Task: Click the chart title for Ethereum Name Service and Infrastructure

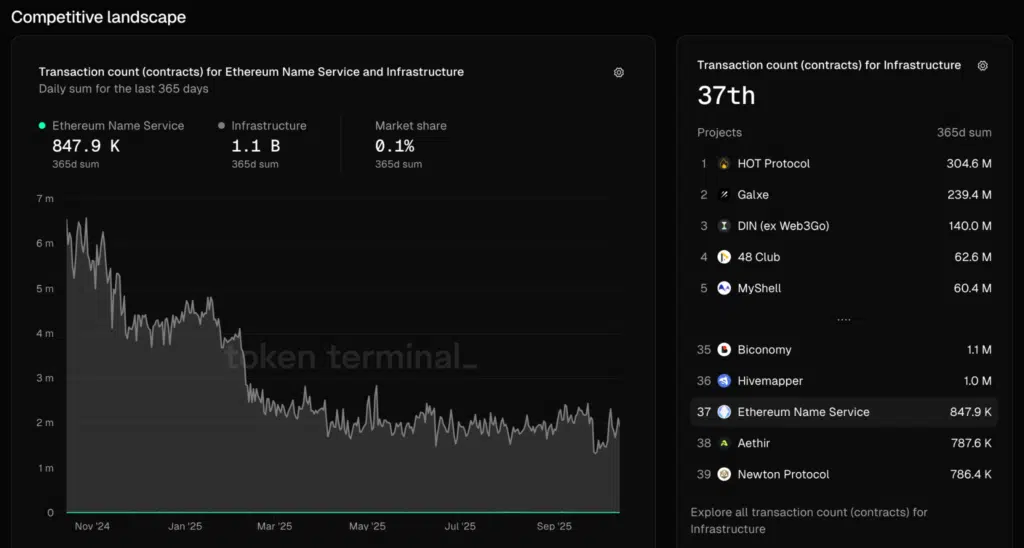Action: (x=251, y=72)
